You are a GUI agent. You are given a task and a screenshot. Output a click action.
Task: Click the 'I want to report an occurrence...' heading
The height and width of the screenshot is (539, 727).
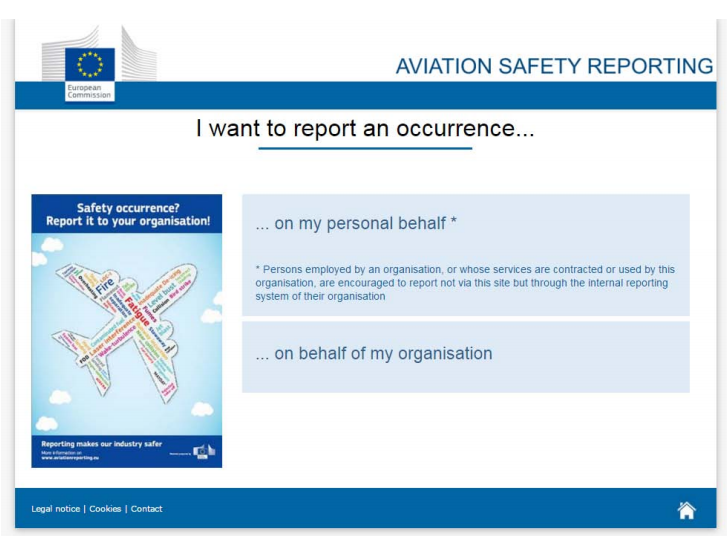[x=364, y=129]
